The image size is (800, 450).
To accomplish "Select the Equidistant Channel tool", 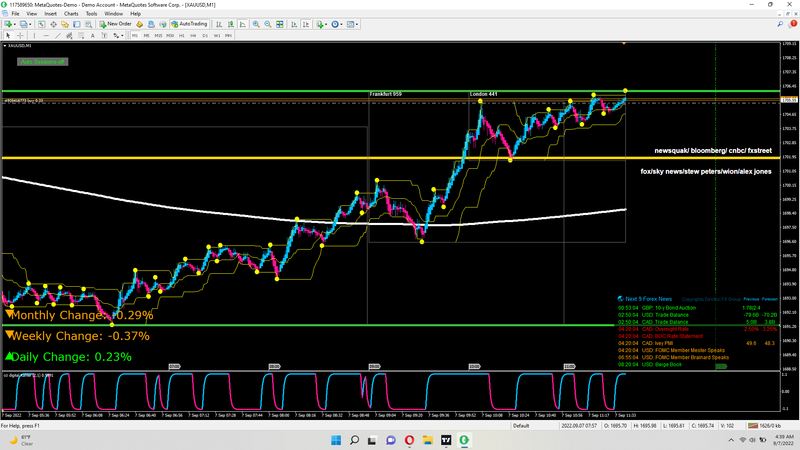I will pyautogui.click(x=69, y=36).
